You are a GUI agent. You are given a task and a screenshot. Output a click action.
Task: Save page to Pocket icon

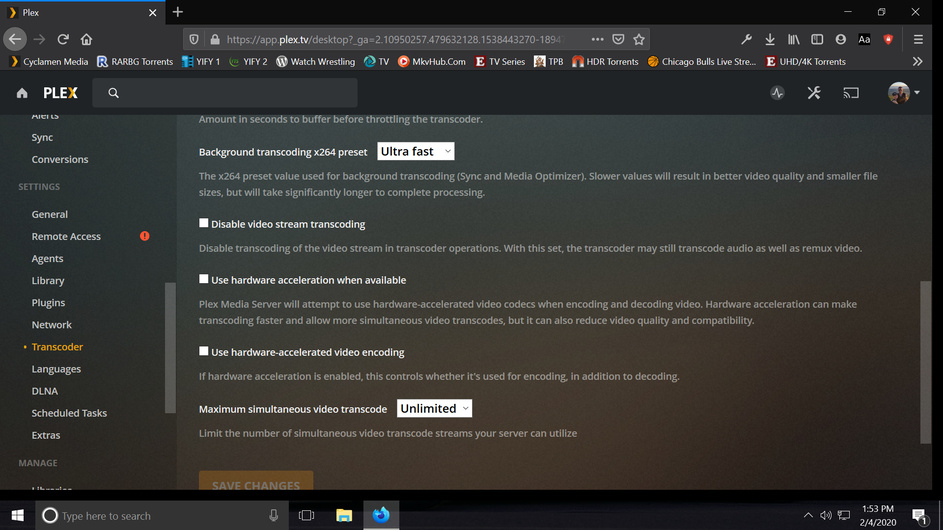click(618, 39)
